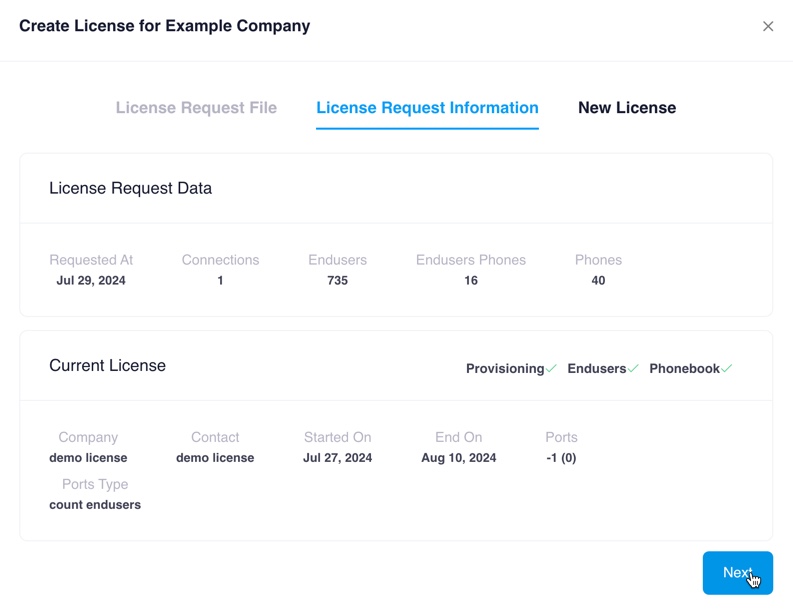
Task: Click the Phones value 40
Action: pos(598,281)
